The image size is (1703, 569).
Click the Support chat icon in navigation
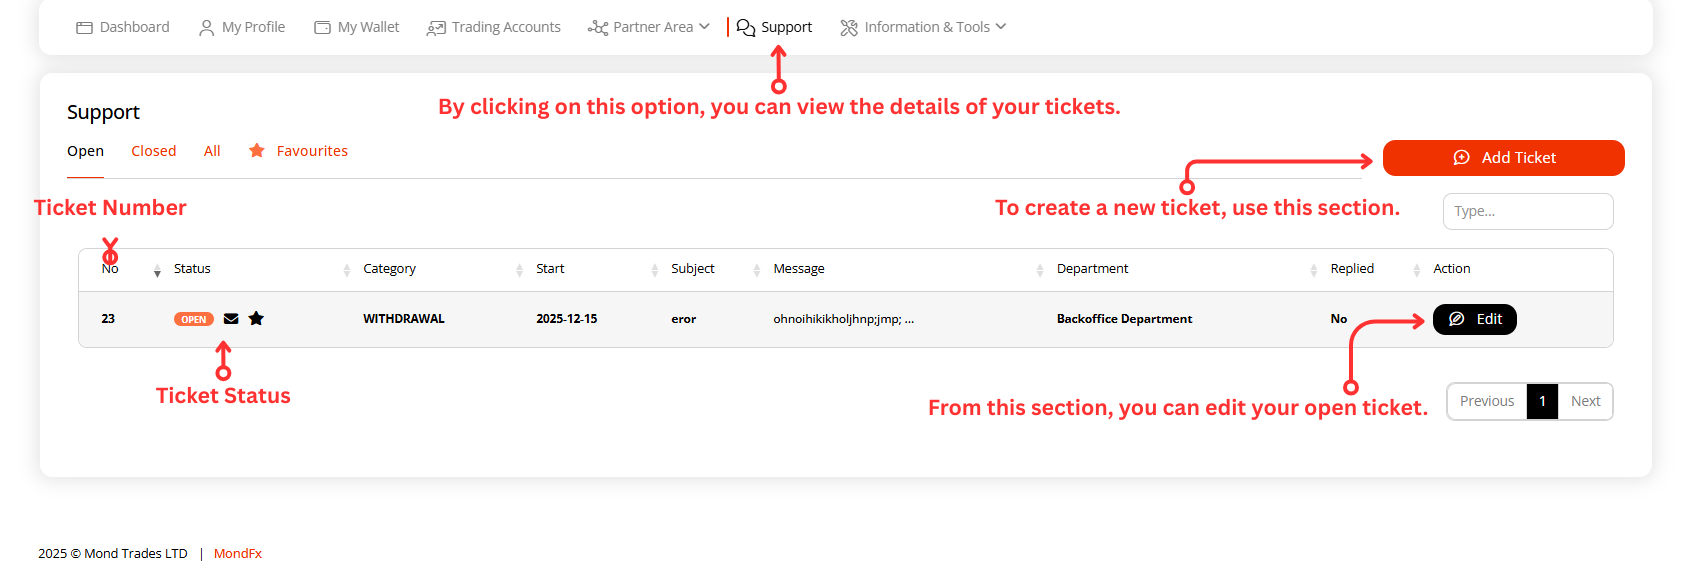click(746, 28)
